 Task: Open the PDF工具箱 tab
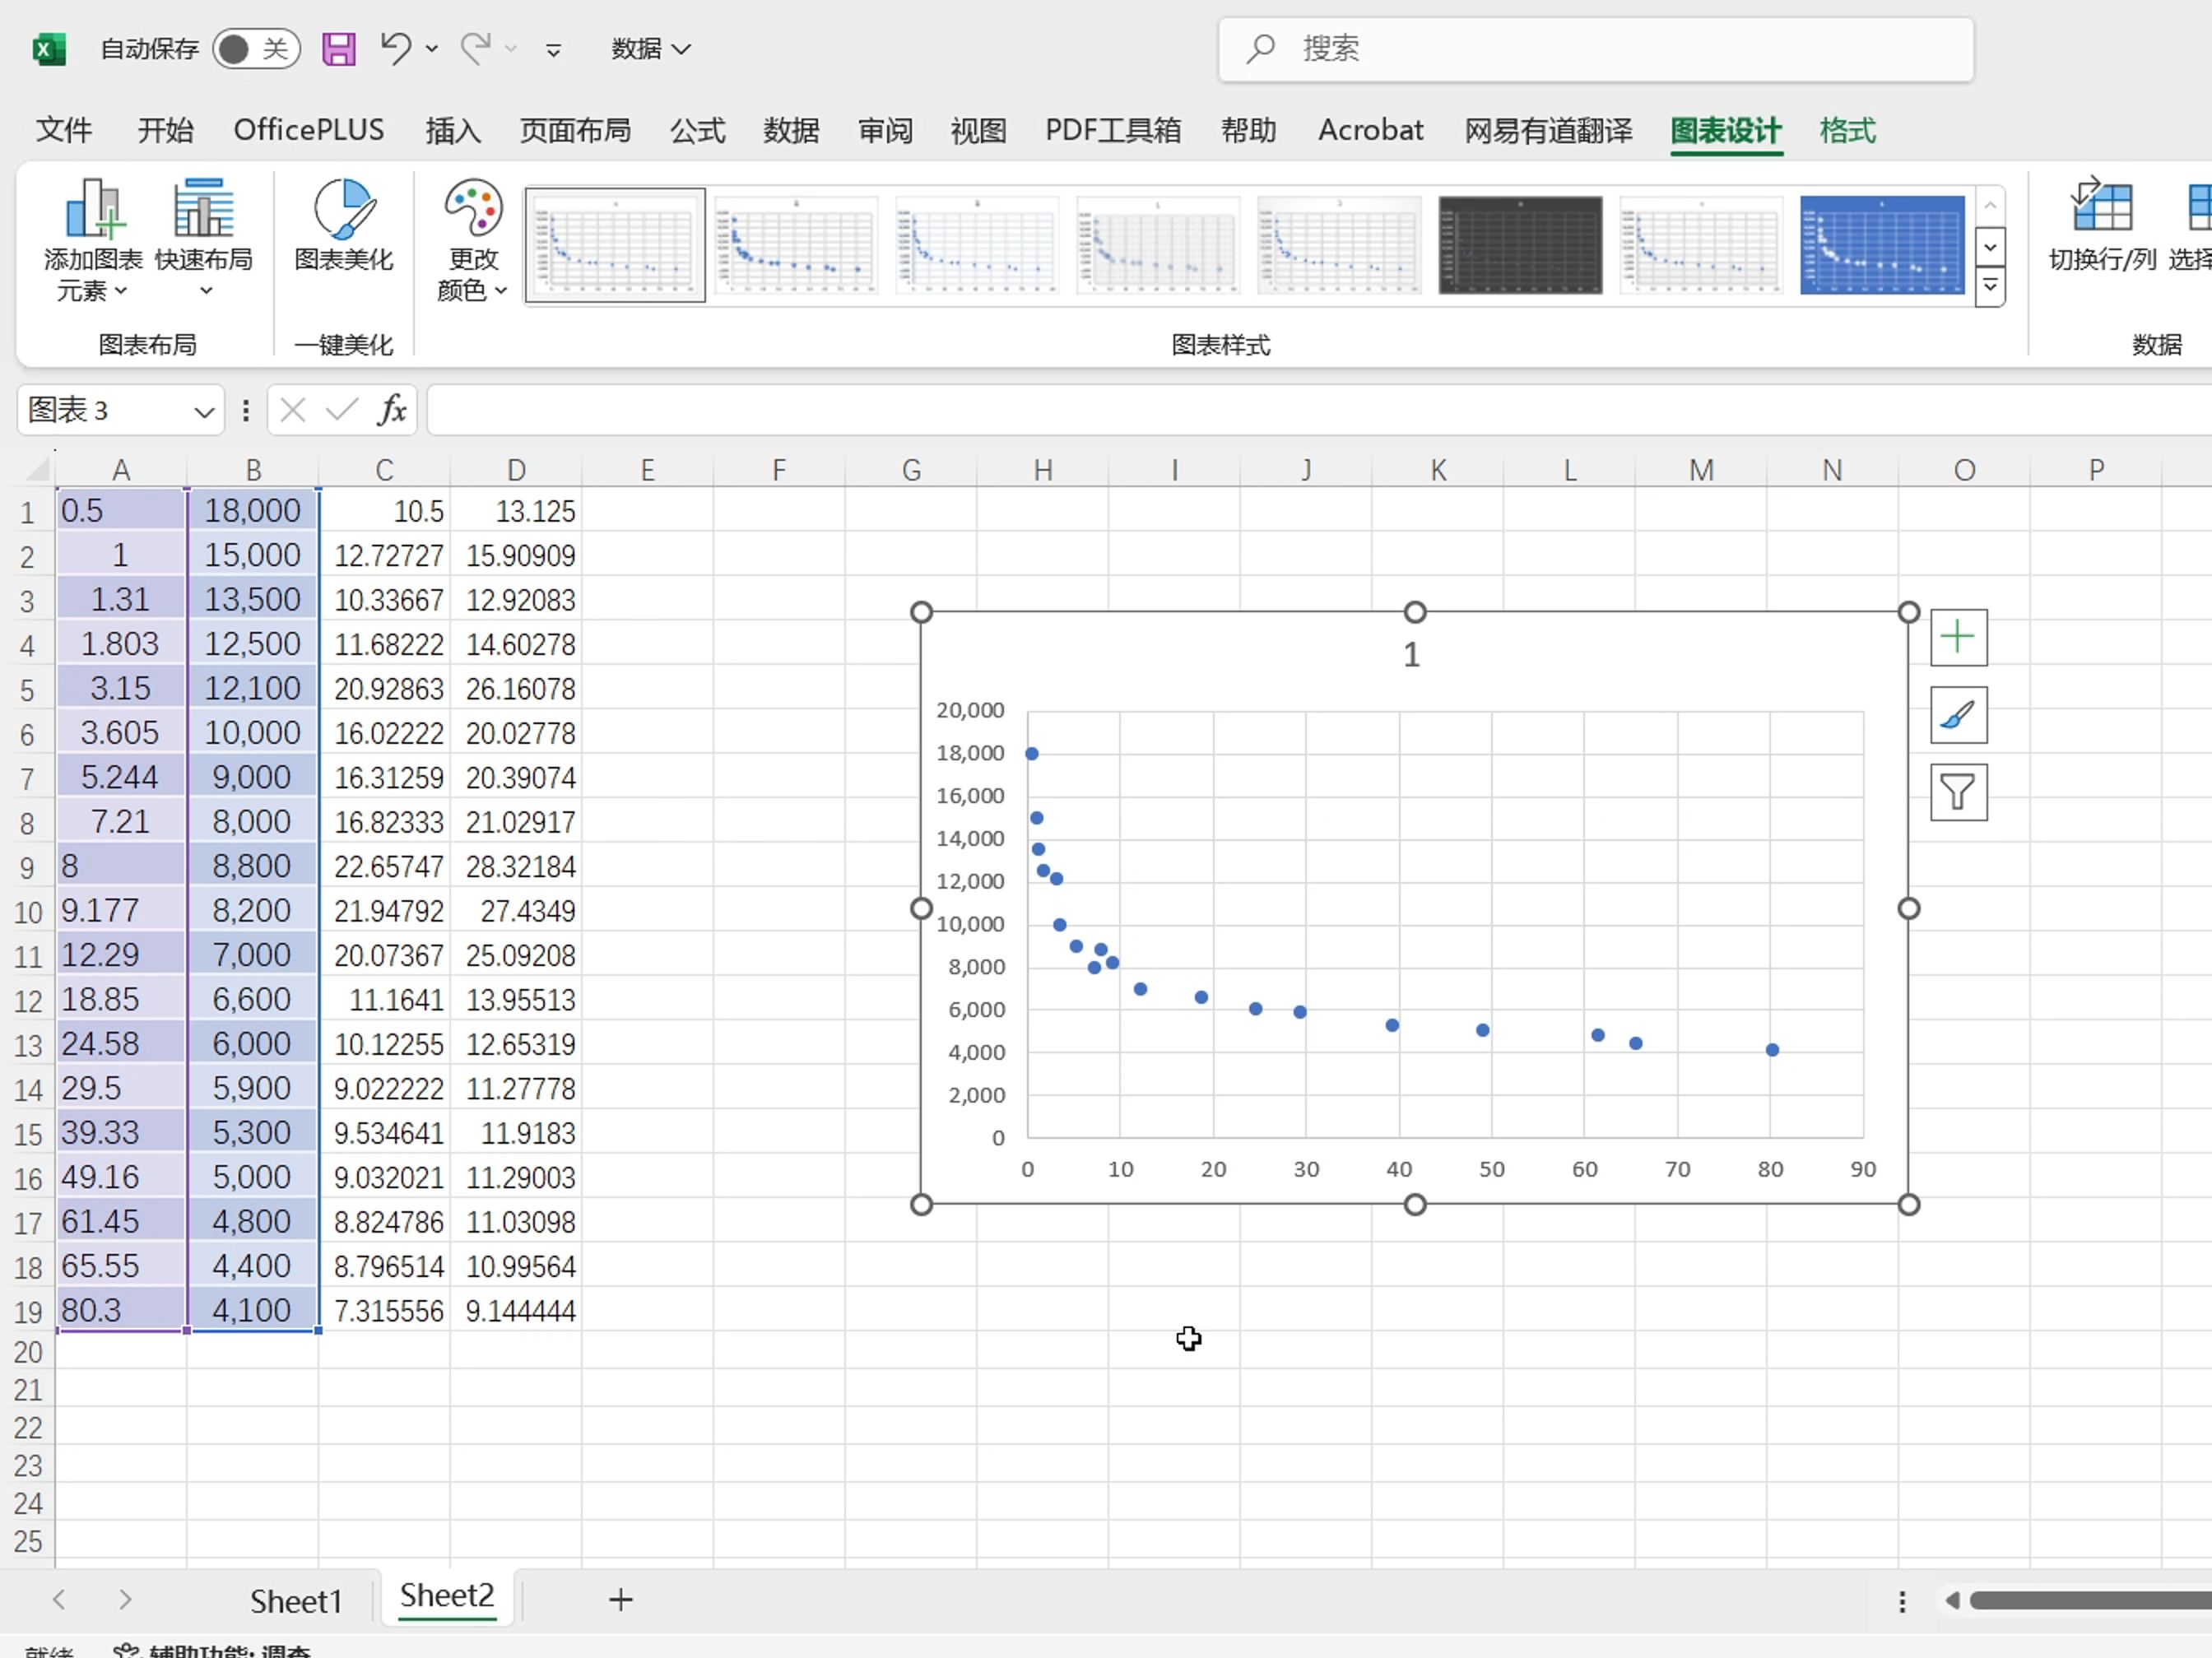tap(1113, 130)
